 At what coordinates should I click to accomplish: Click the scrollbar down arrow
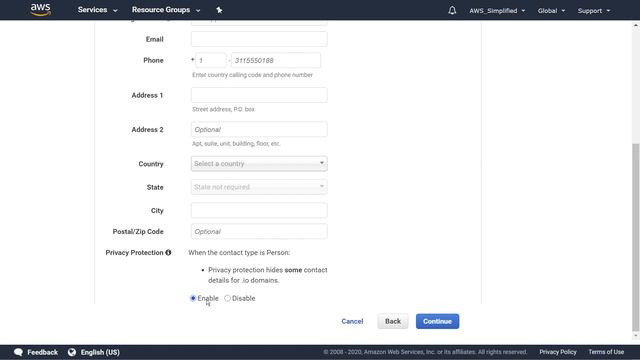[636, 336]
